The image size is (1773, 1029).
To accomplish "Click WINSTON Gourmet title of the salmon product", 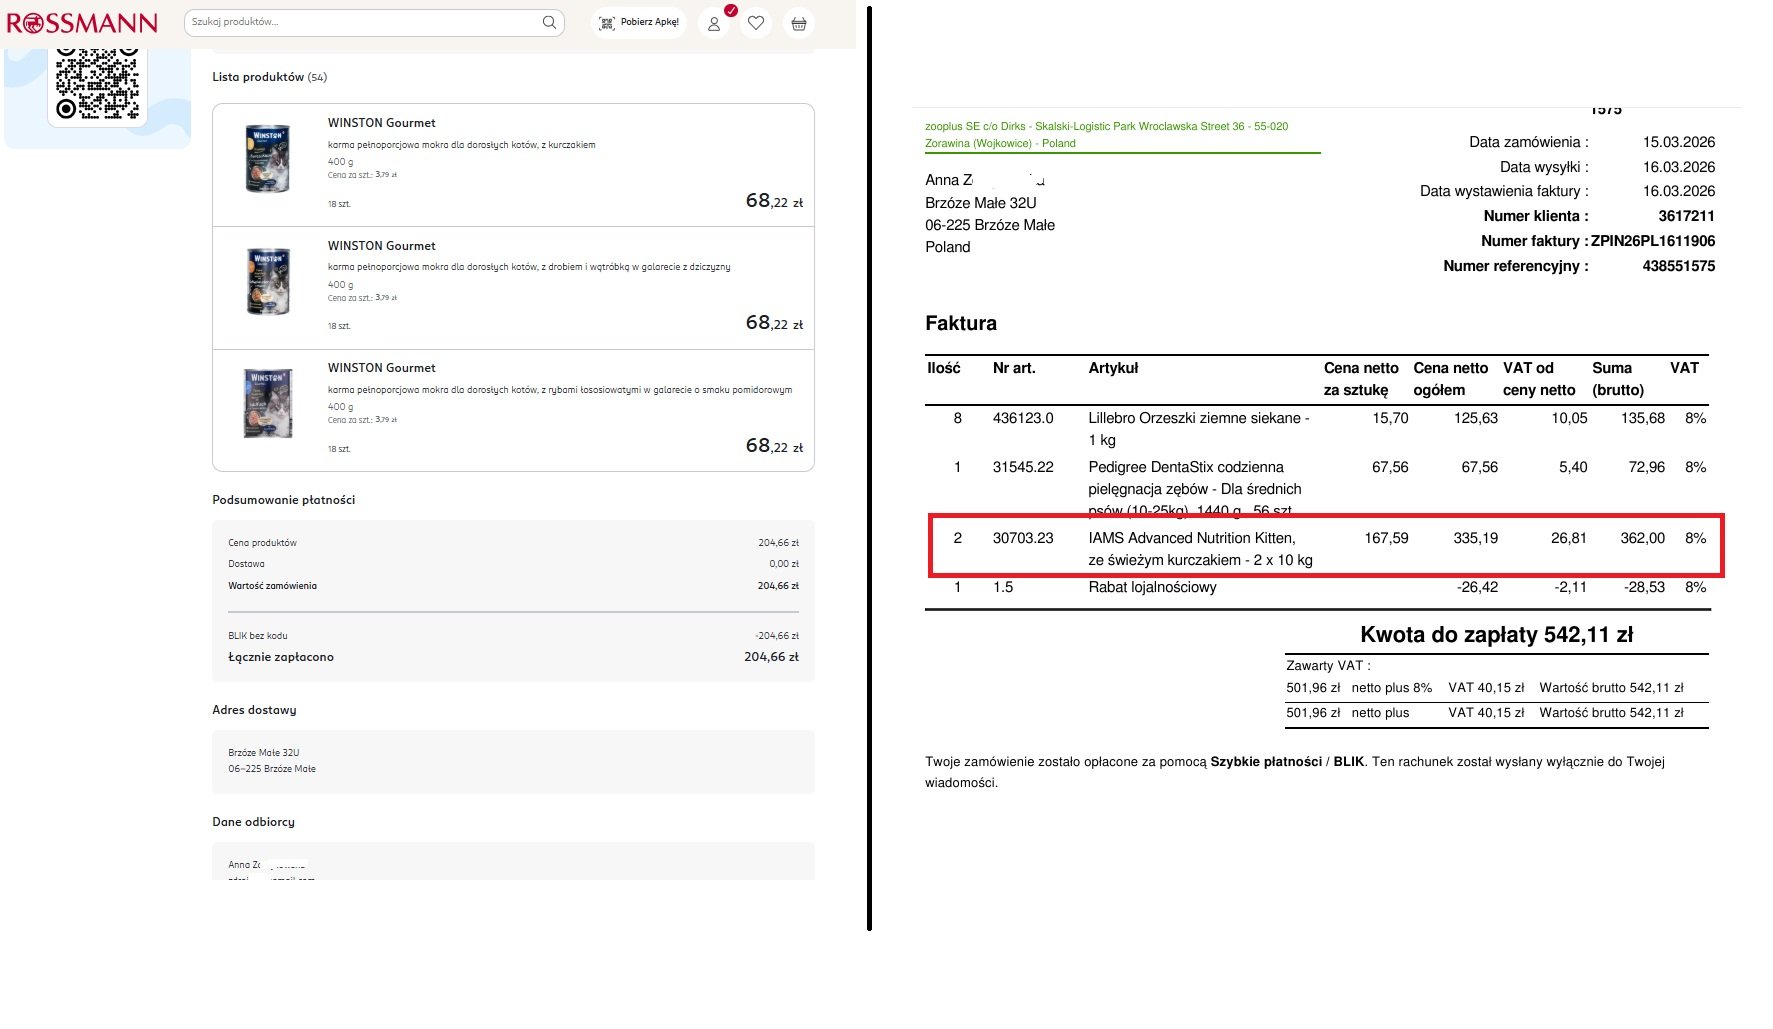I will coord(381,368).
